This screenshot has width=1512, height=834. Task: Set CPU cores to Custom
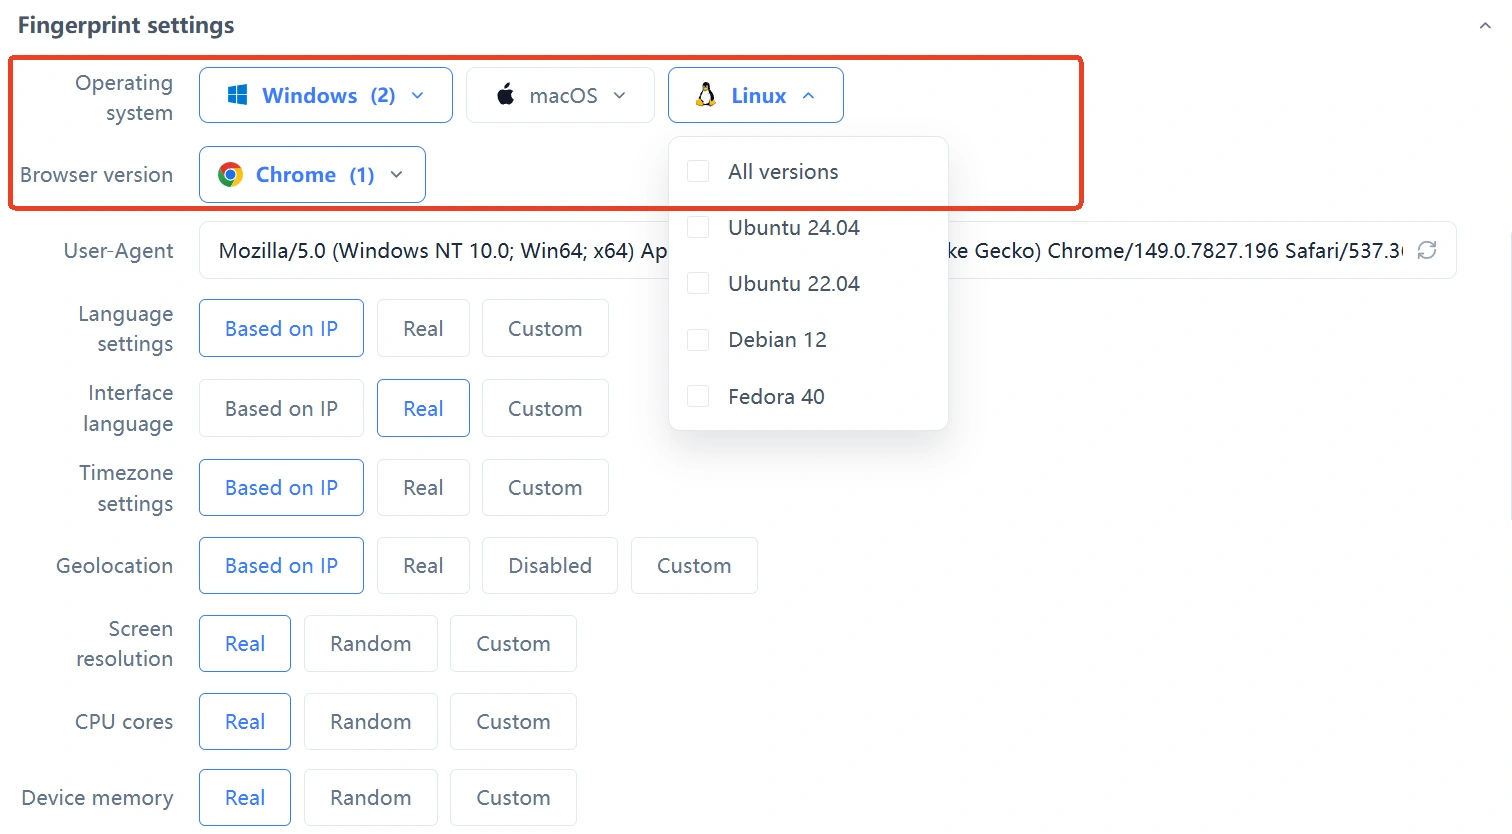point(513,721)
